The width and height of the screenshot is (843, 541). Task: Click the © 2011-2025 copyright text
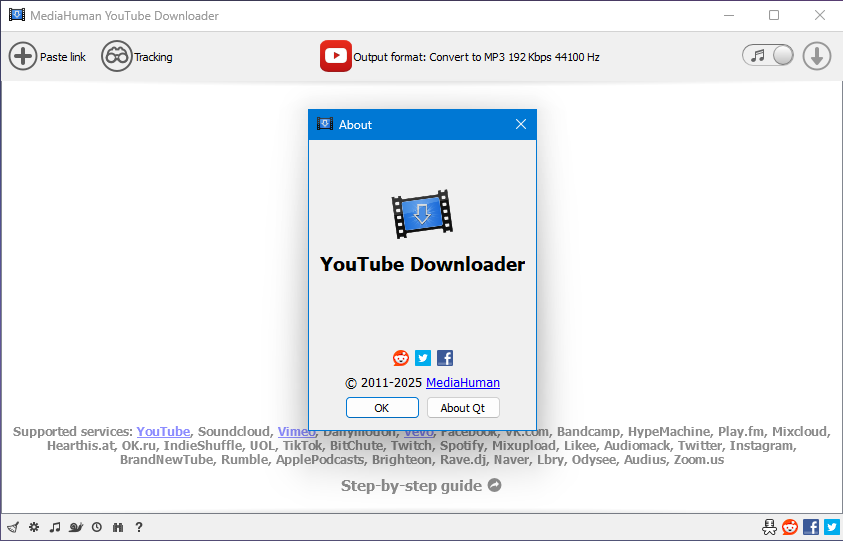tap(383, 383)
